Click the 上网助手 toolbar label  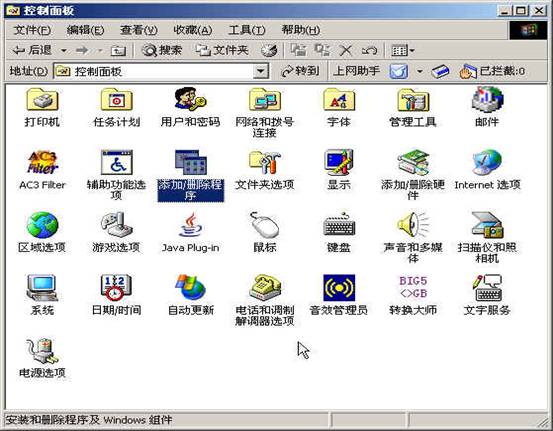[x=357, y=71]
